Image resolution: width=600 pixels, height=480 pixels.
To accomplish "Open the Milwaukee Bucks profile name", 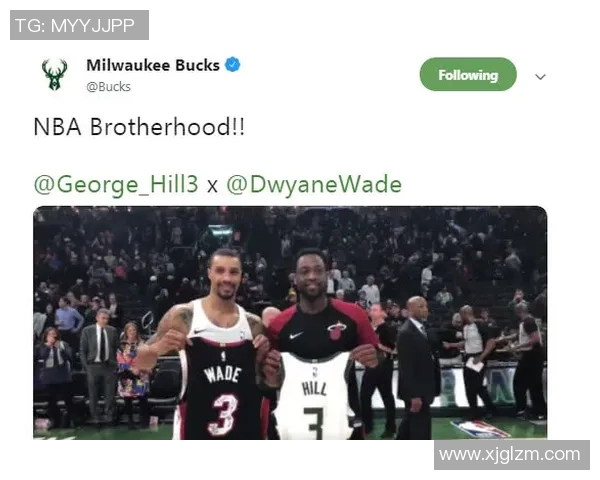I will [x=153, y=65].
